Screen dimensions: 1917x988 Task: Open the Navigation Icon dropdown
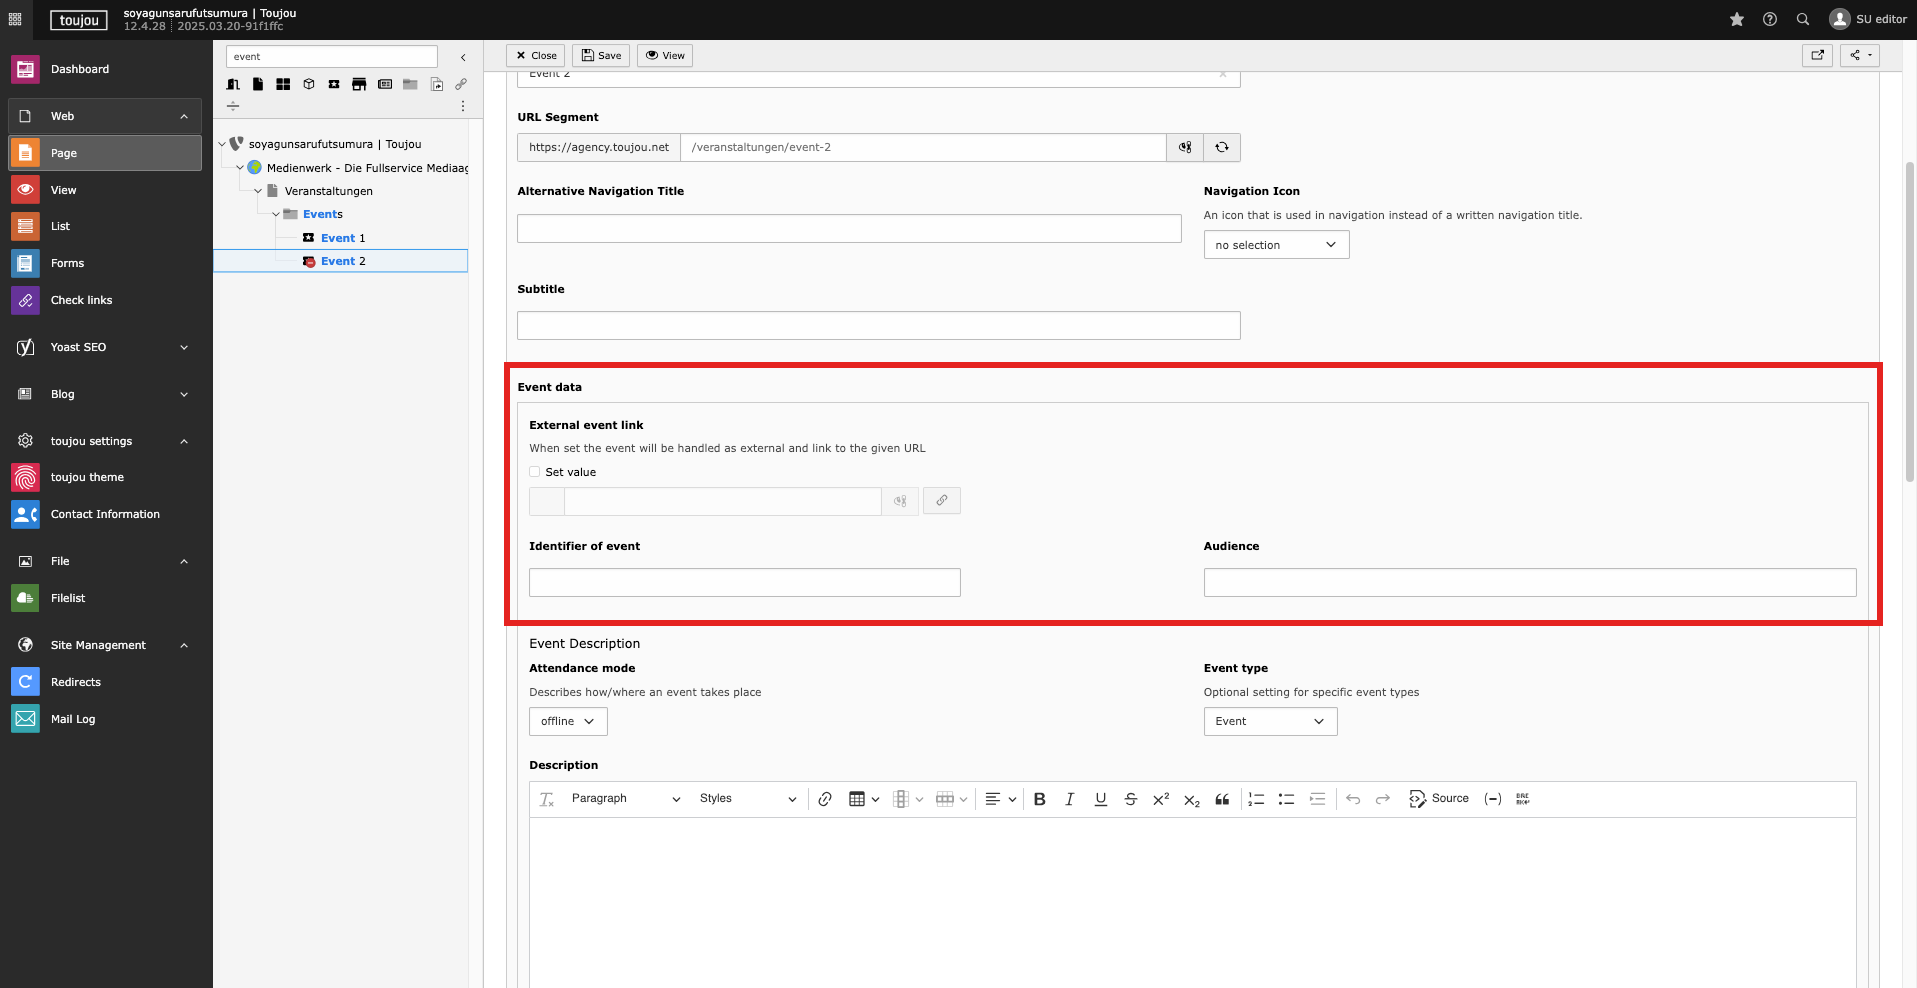coord(1276,245)
